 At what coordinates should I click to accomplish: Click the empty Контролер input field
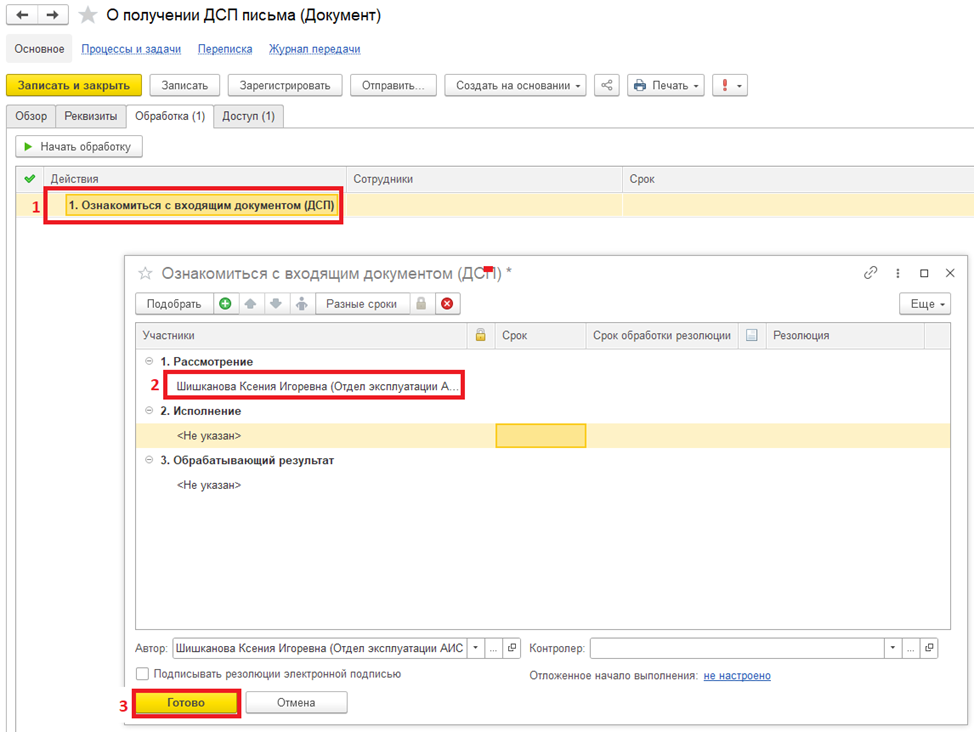click(736, 648)
